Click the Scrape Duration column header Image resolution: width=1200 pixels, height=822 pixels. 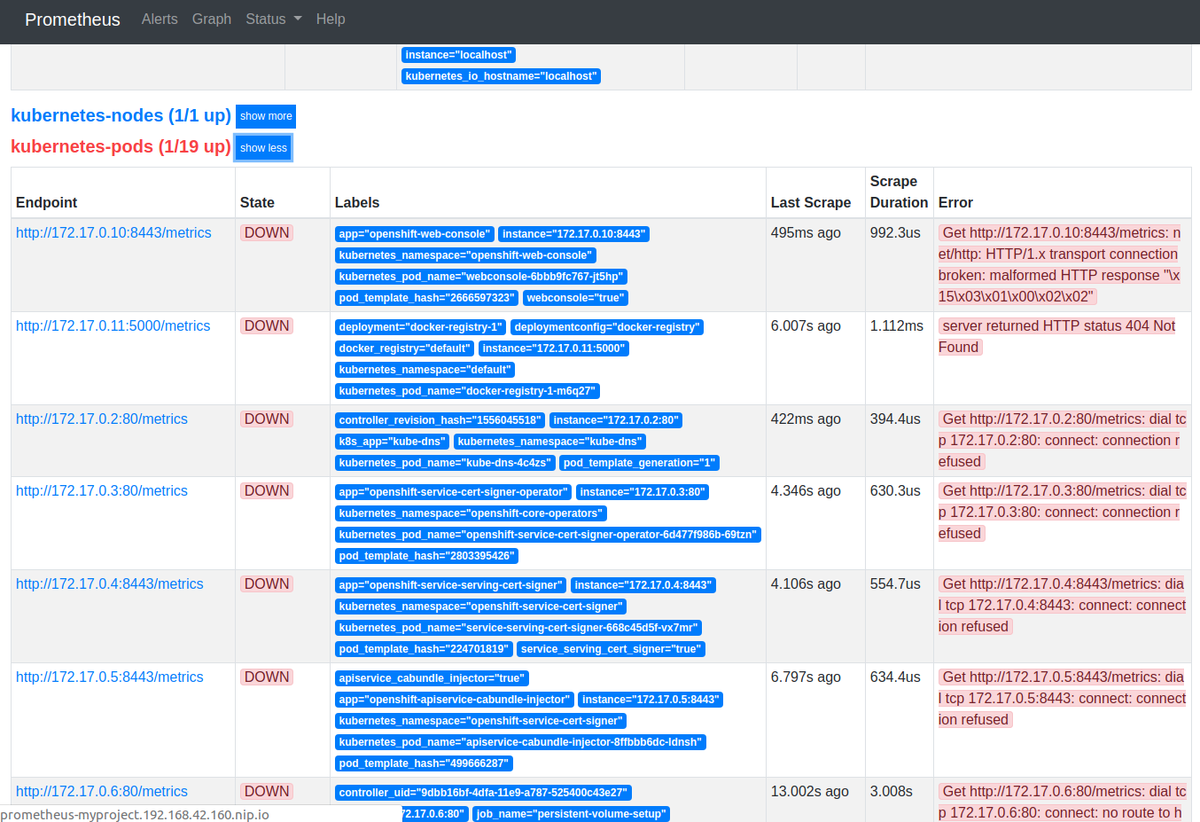pos(899,192)
